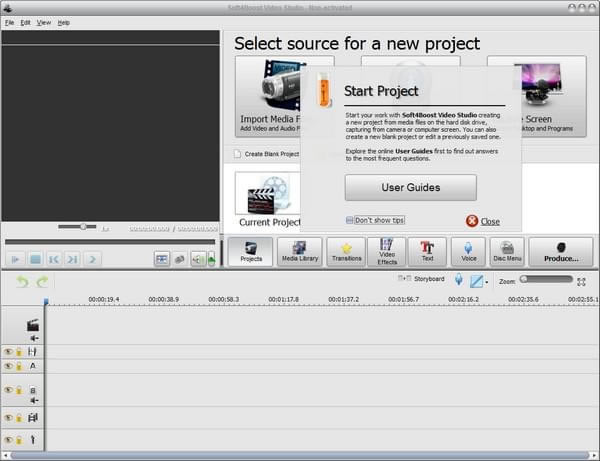Image resolution: width=600 pixels, height=461 pixels.
Task: Open the Video Effects panel
Action: [387, 252]
